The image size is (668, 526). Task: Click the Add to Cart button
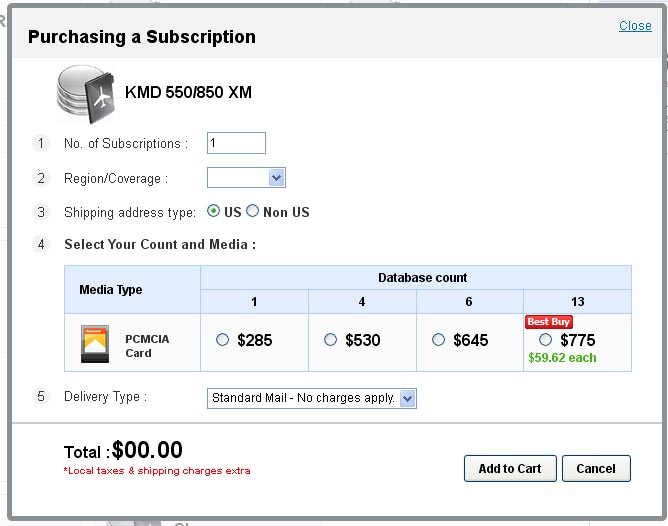click(510, 469)
